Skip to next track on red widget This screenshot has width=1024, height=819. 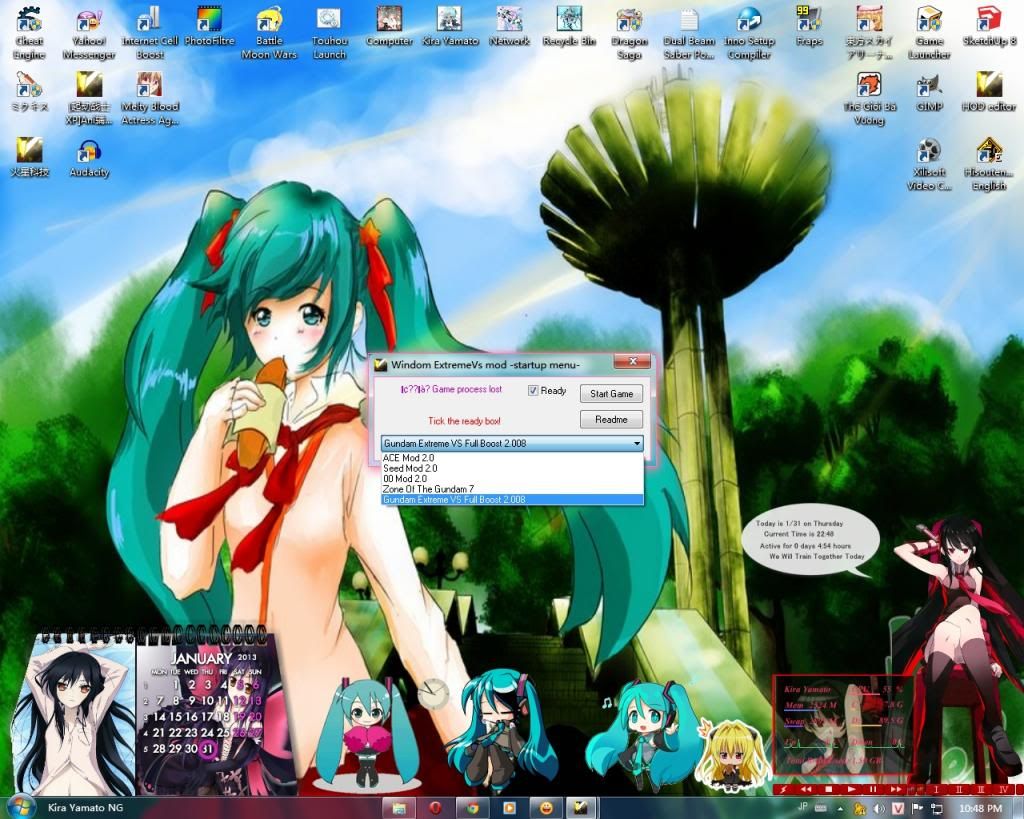tap(895, 789)
